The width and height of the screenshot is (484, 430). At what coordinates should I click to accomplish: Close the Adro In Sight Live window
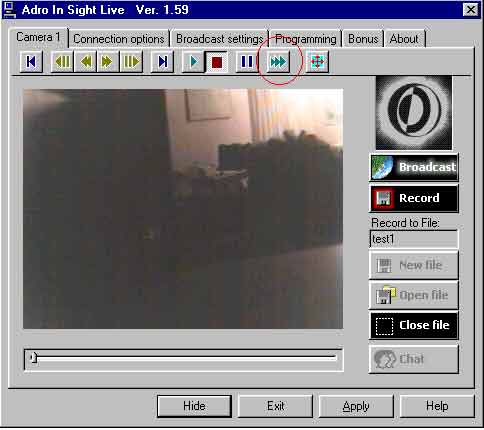click(x=471, y=10)
